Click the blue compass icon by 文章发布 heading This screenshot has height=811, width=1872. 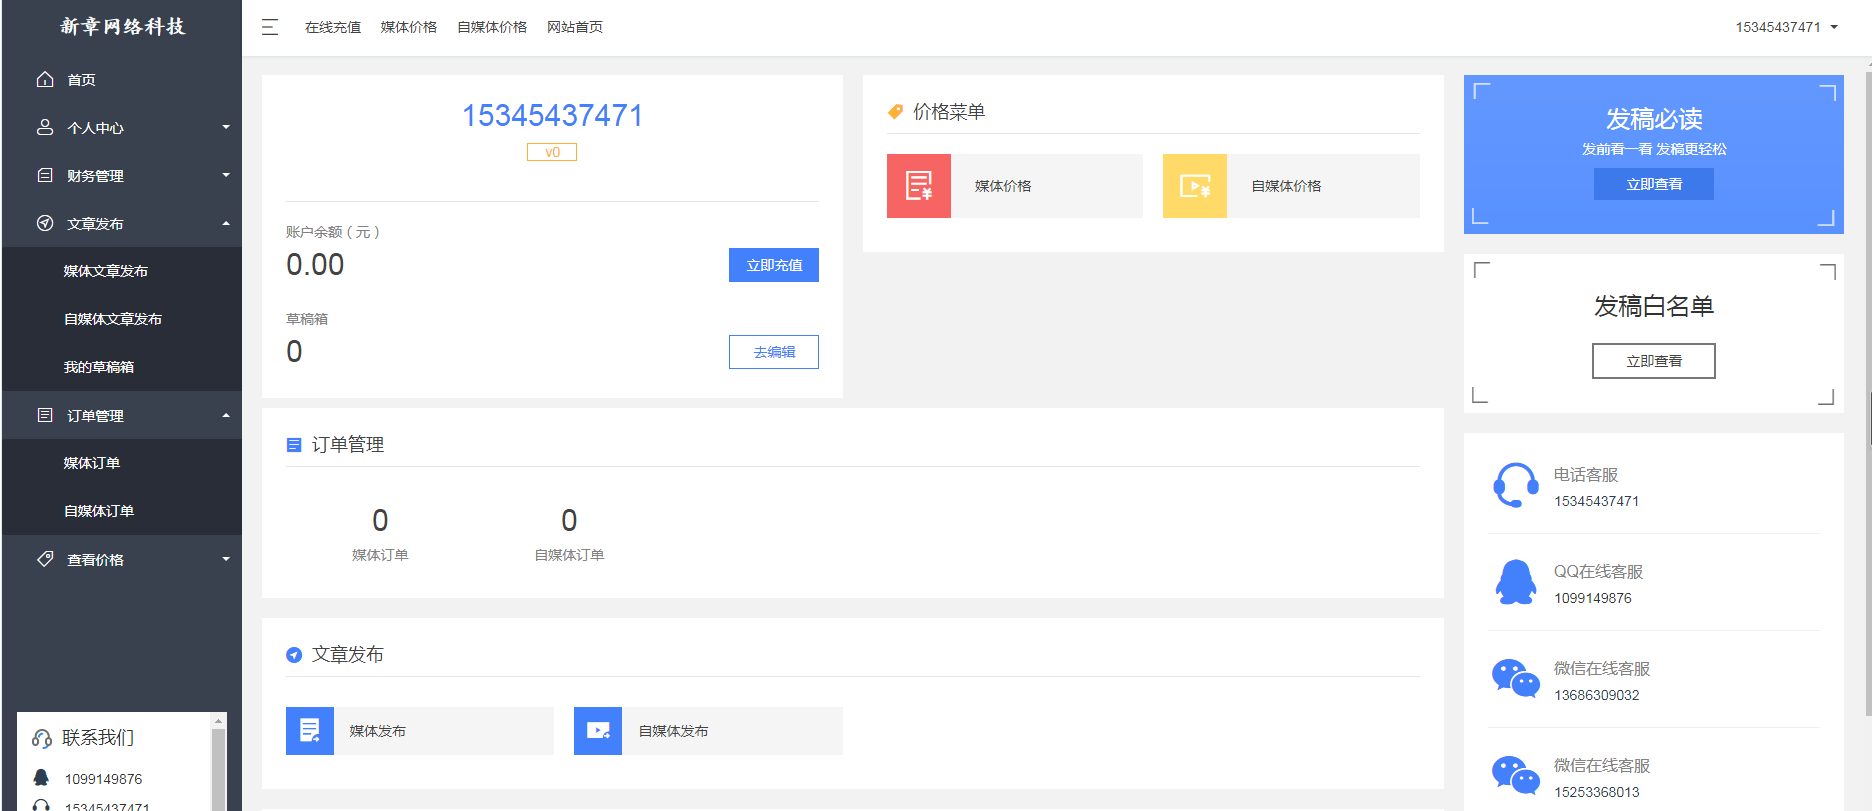(294, 655)
